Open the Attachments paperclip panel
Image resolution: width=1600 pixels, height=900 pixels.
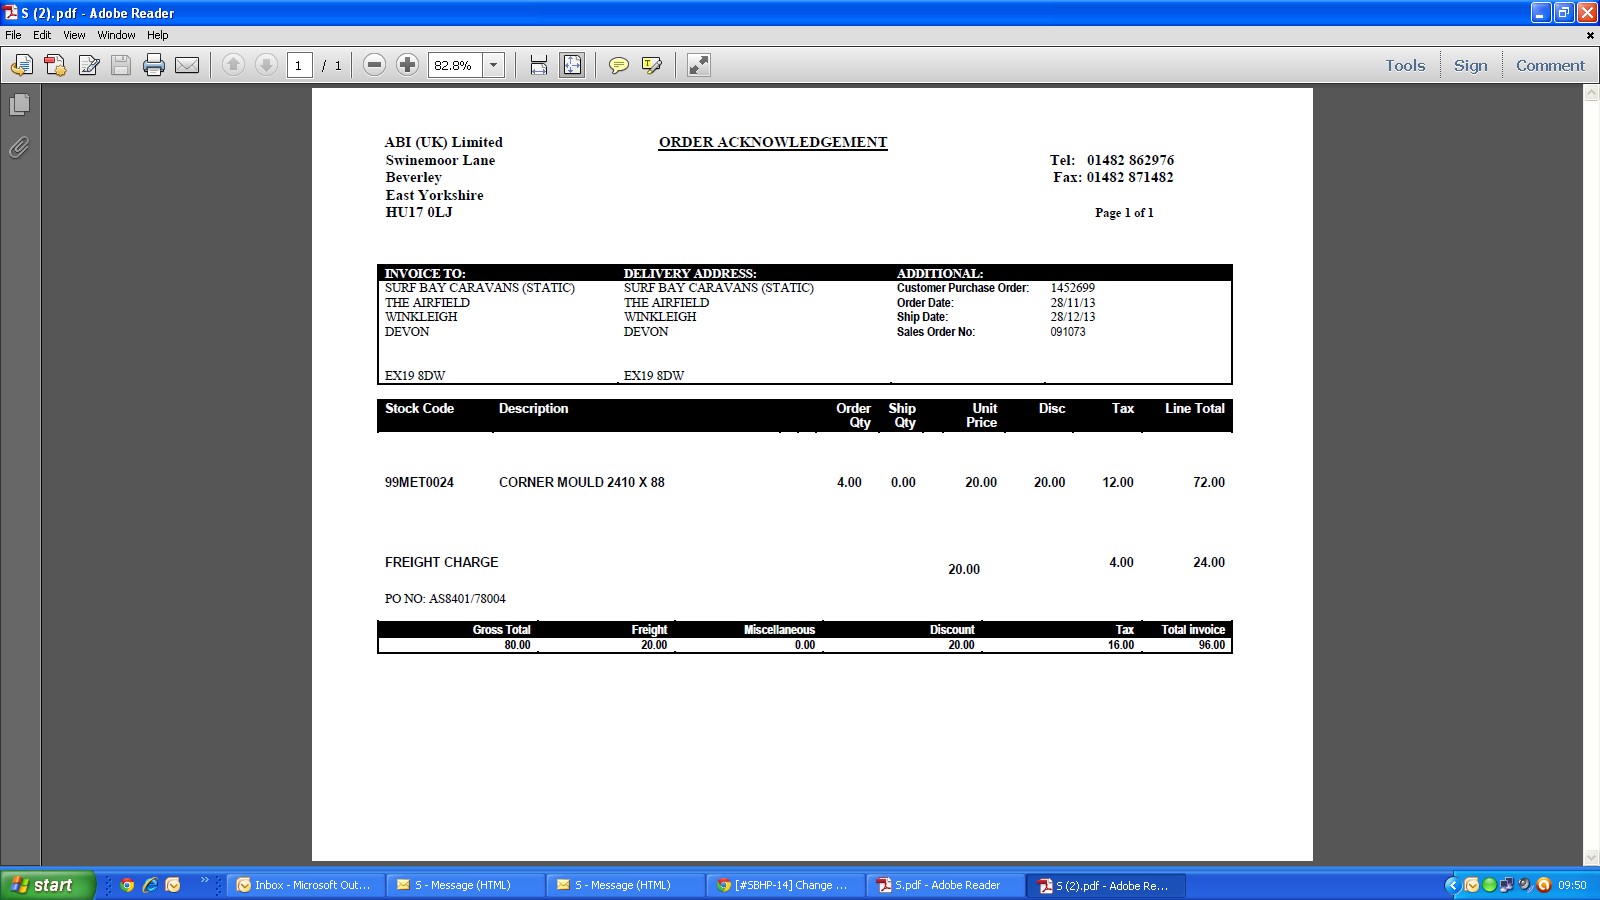point(19,148)
